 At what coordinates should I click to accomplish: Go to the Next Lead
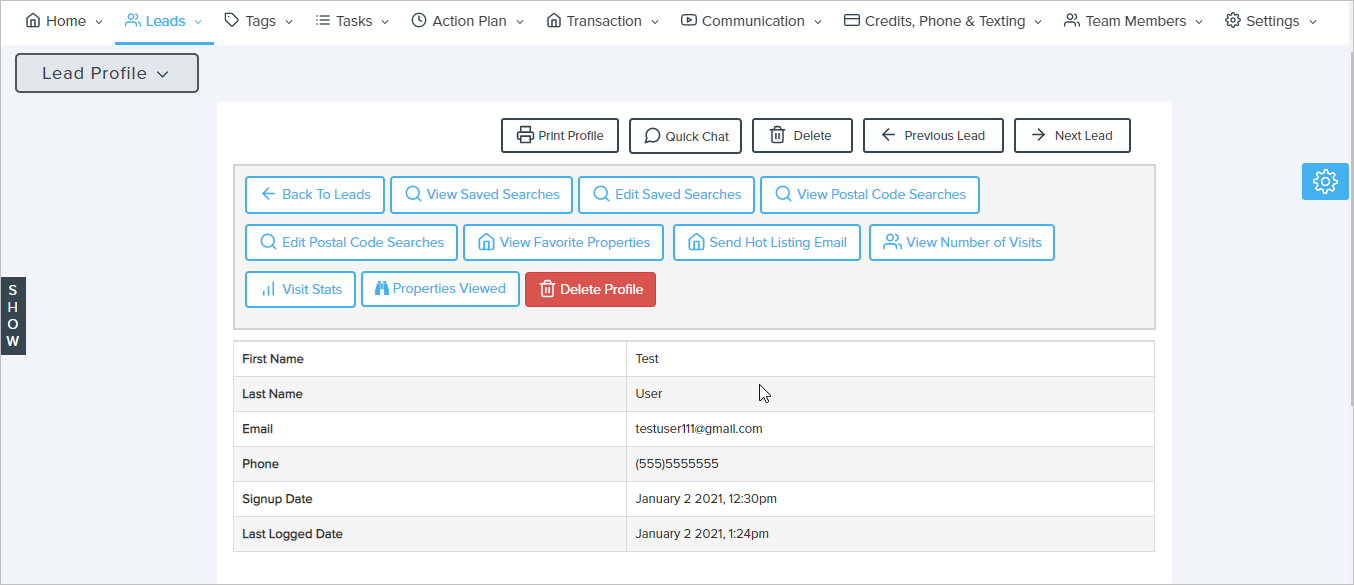[1072, 136]
